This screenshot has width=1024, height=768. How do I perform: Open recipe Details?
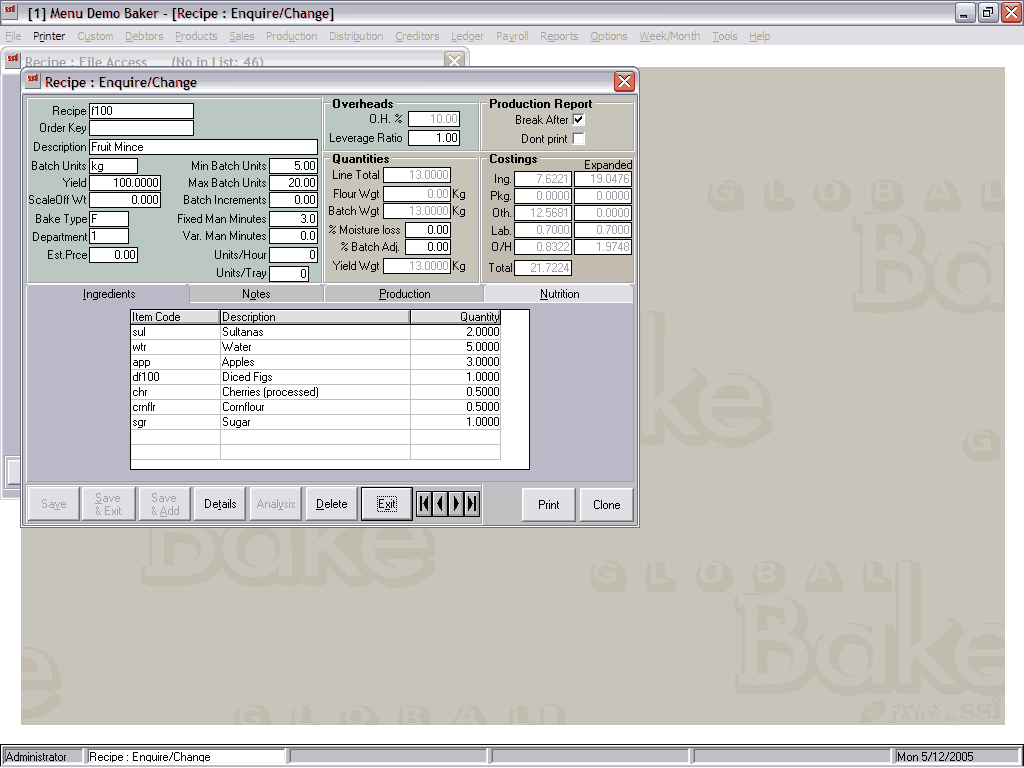pyautogui.click(x=220, y=504)
